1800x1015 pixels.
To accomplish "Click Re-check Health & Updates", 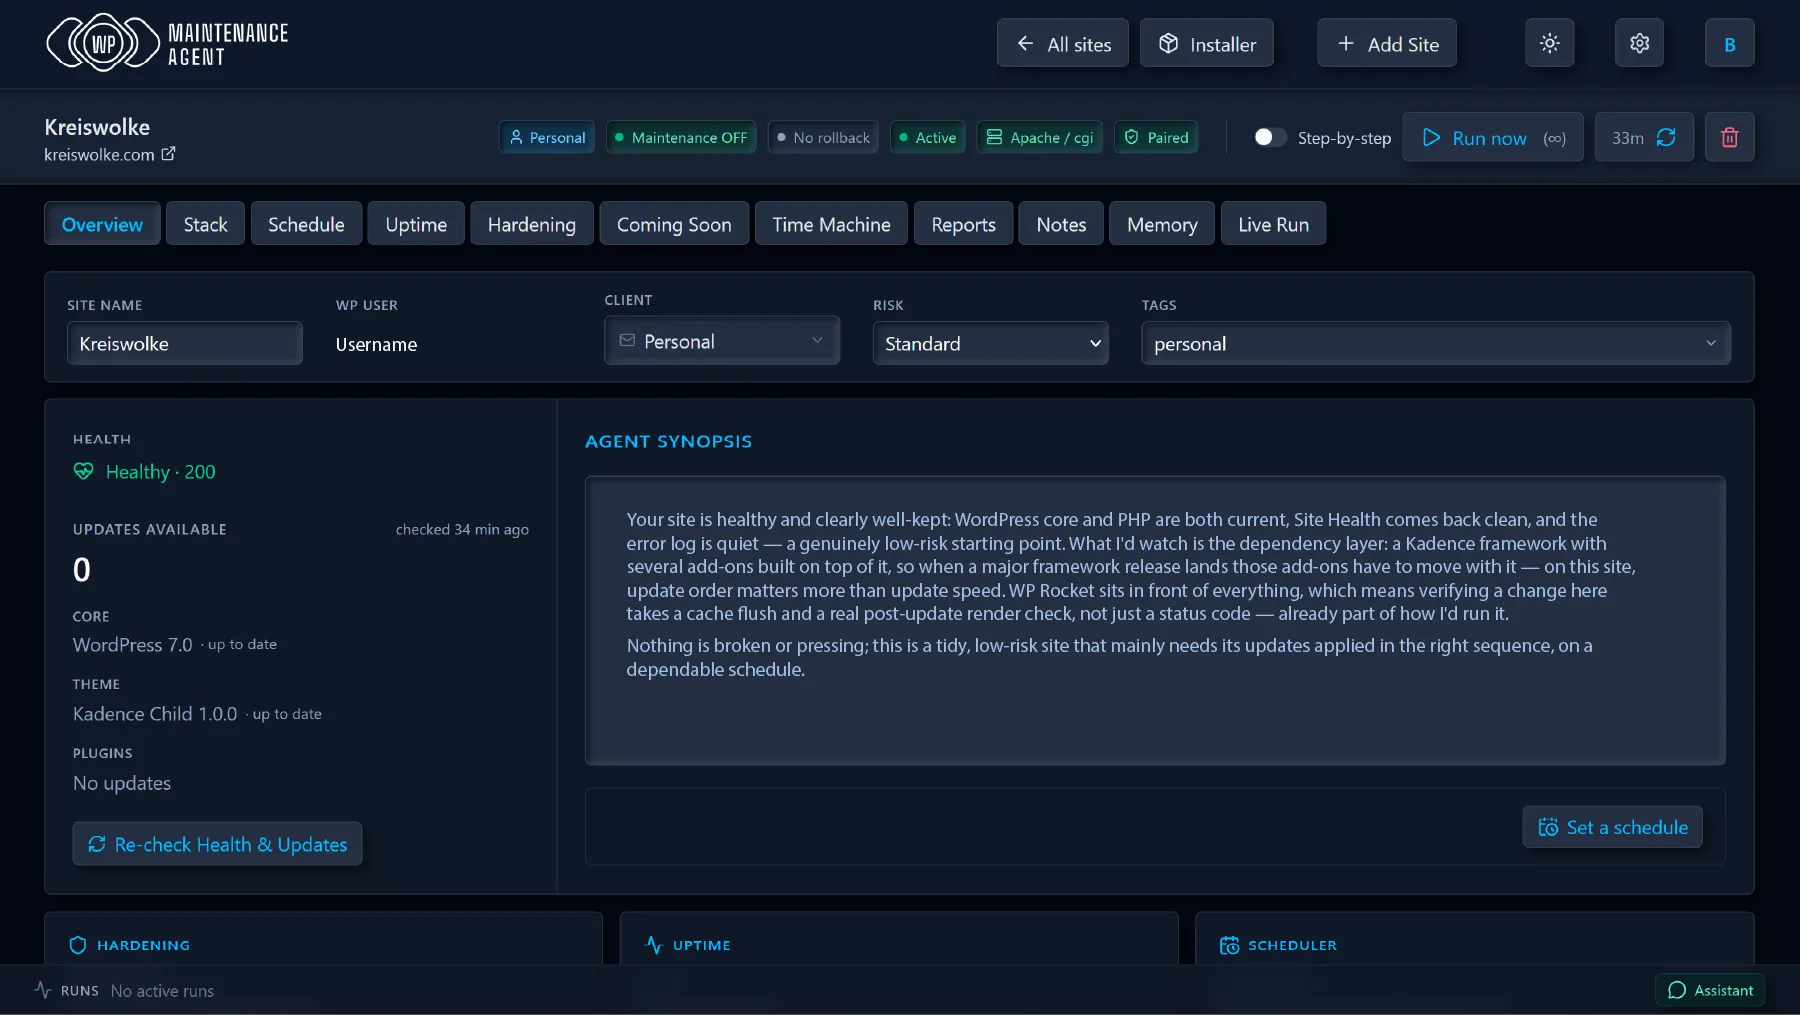I will [217, 844].
